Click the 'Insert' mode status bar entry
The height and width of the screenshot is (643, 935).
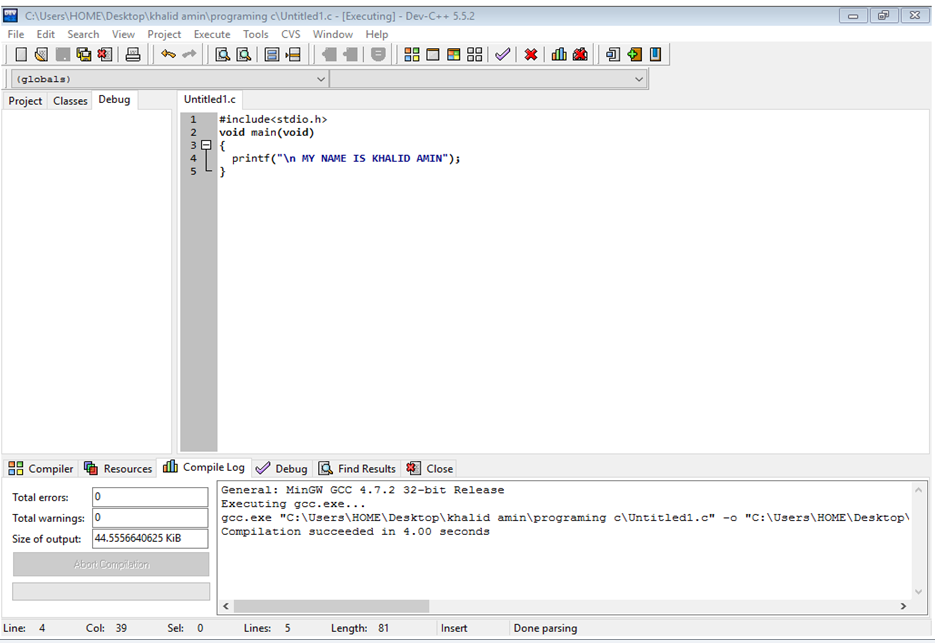[454, 628]
